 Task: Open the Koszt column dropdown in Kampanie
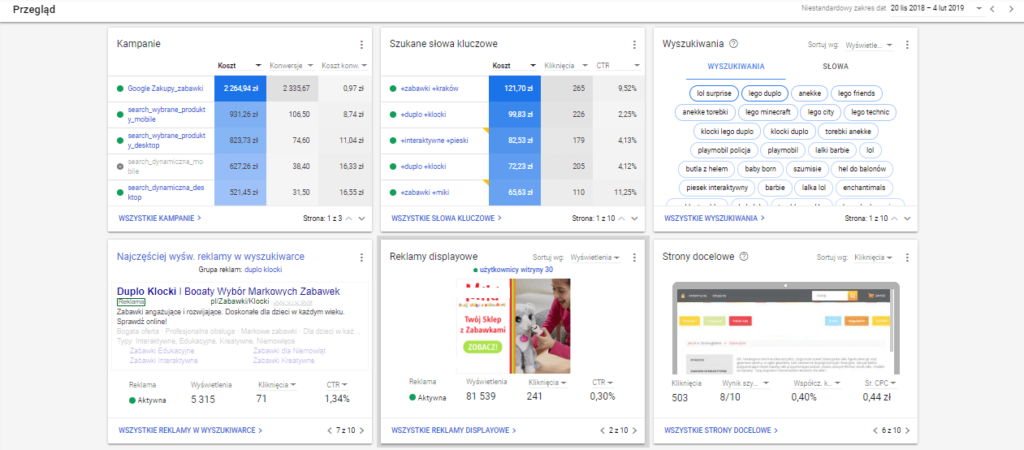pyautogui.click(x=258, y=66)
